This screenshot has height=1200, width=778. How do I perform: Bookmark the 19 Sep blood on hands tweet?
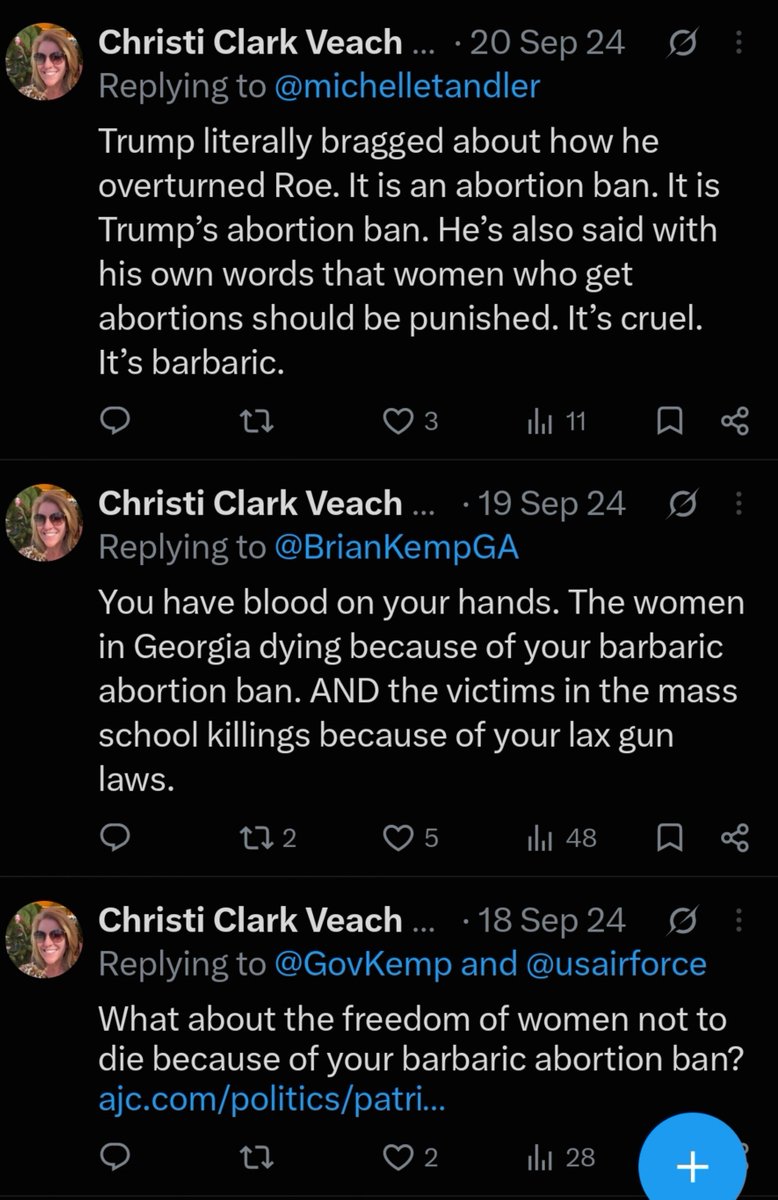click(x=667, y=838)
